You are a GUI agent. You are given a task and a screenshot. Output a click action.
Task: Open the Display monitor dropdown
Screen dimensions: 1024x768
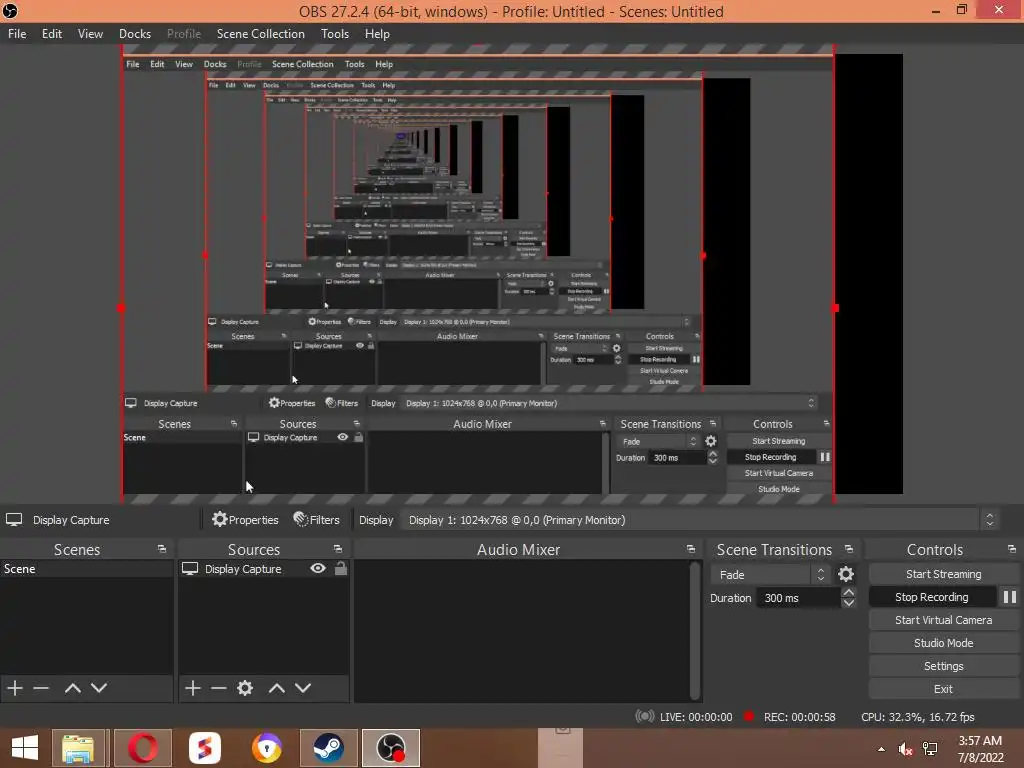699,520
